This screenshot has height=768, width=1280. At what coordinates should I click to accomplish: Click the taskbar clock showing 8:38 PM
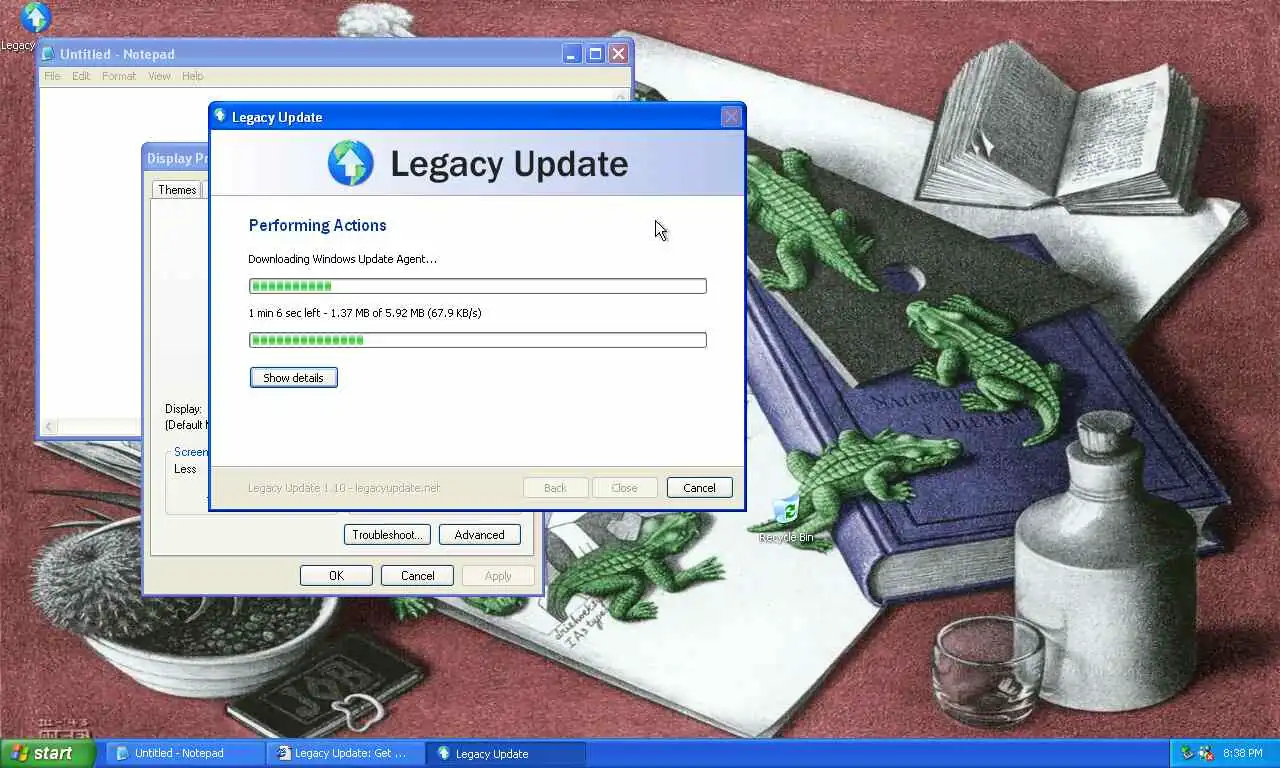[x=1242, y=753]
